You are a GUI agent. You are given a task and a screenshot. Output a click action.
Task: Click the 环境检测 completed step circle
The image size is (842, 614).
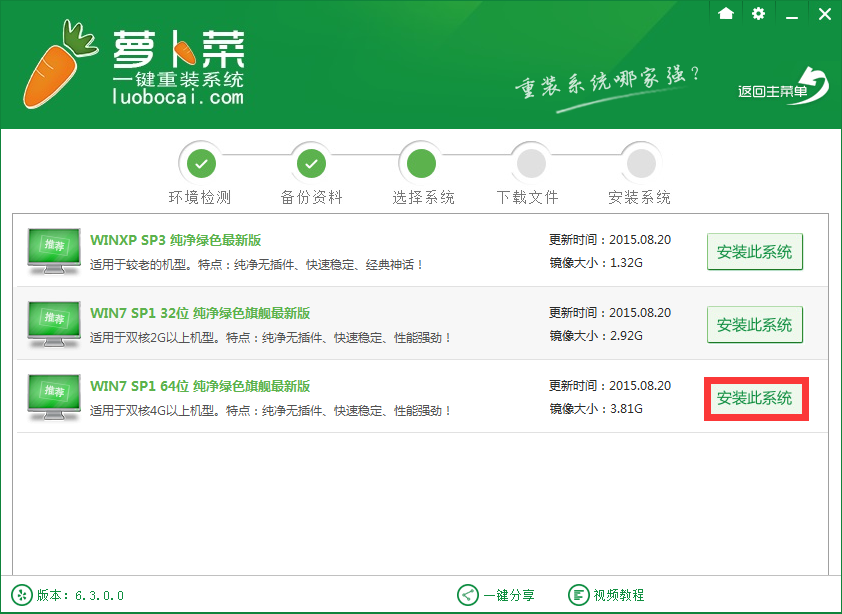click(x=201, y=163)
